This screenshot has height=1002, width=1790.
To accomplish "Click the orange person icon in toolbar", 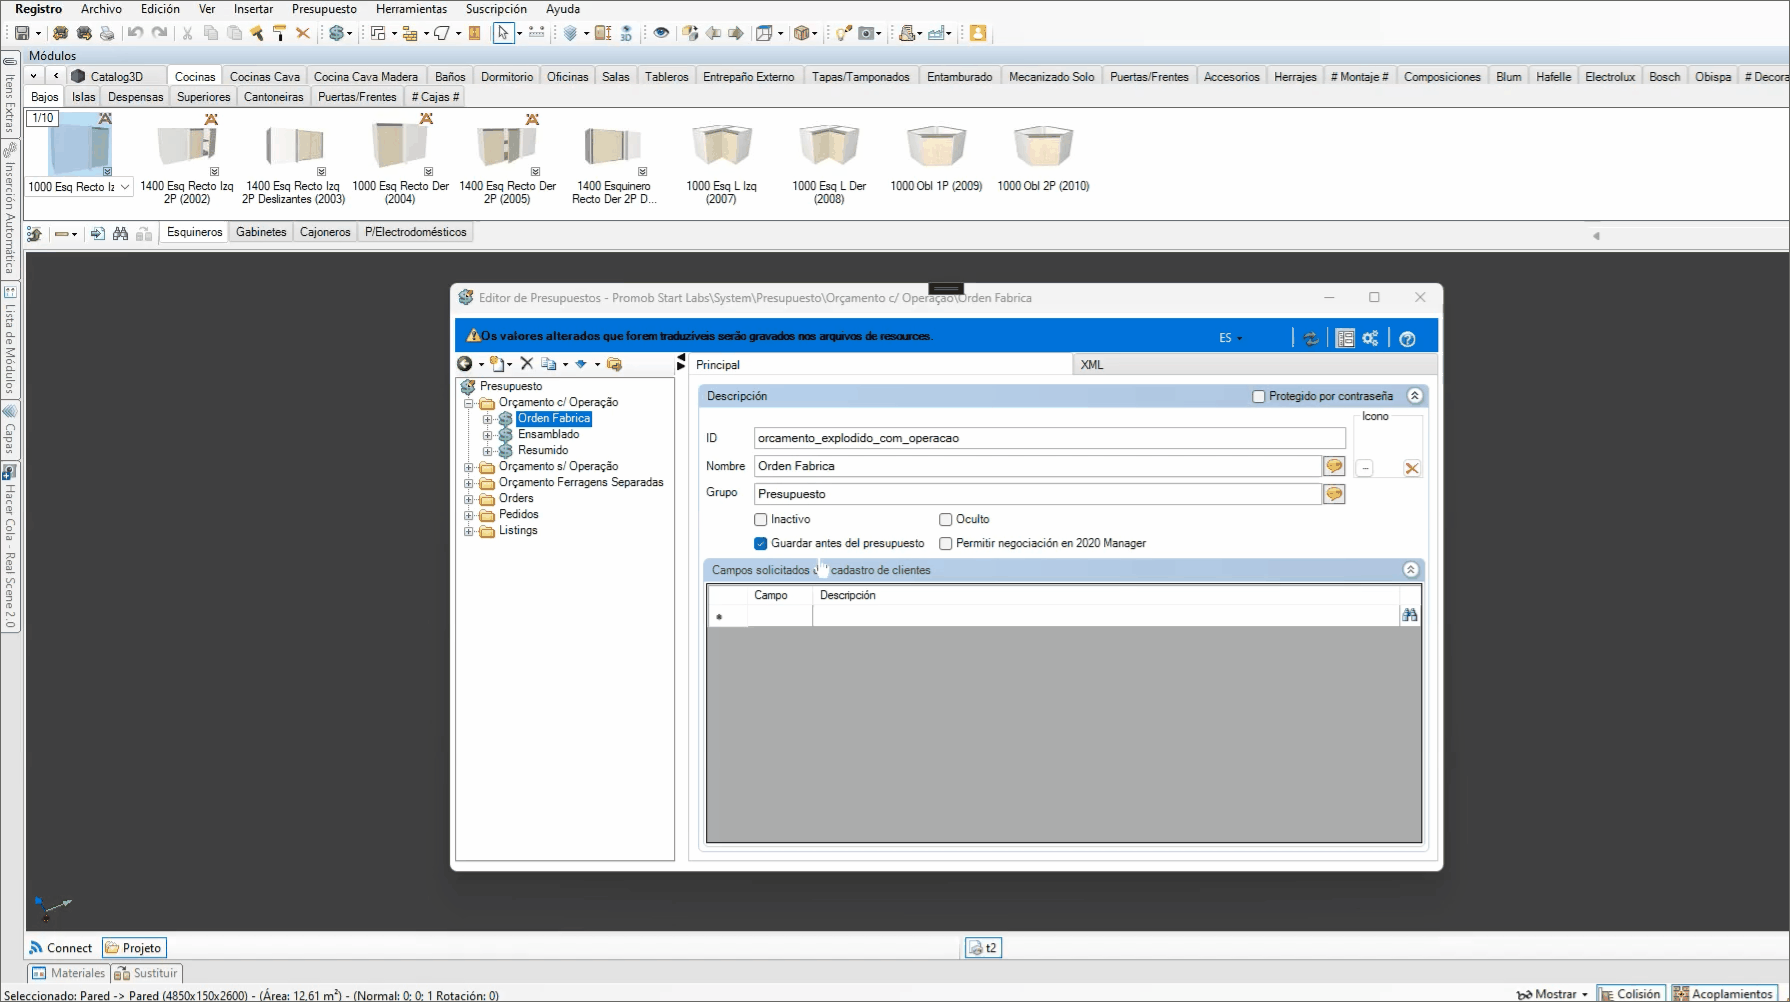I will (x=978, y=33).
